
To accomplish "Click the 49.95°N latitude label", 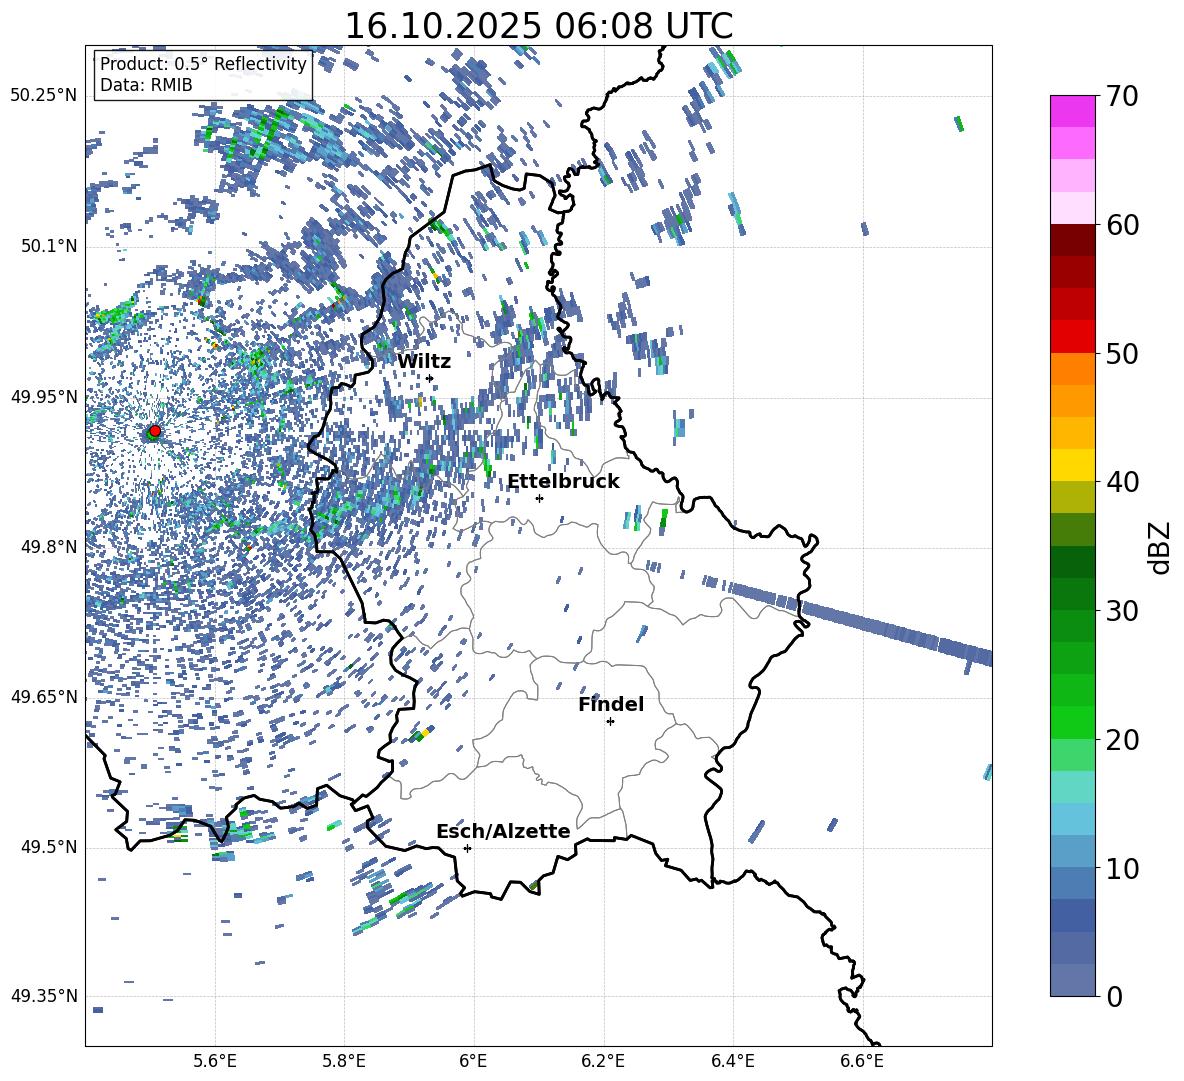I will [x=44, y=397].
